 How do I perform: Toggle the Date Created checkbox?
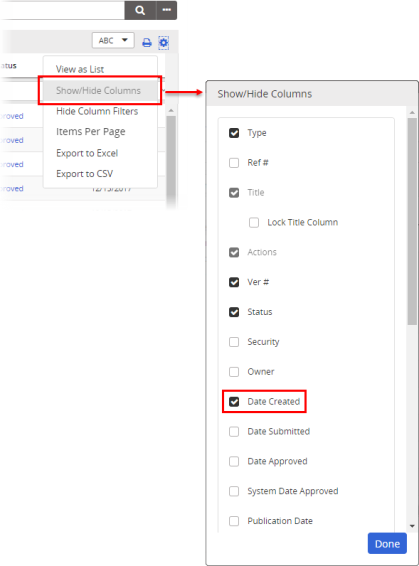click(x=234, y=401)
